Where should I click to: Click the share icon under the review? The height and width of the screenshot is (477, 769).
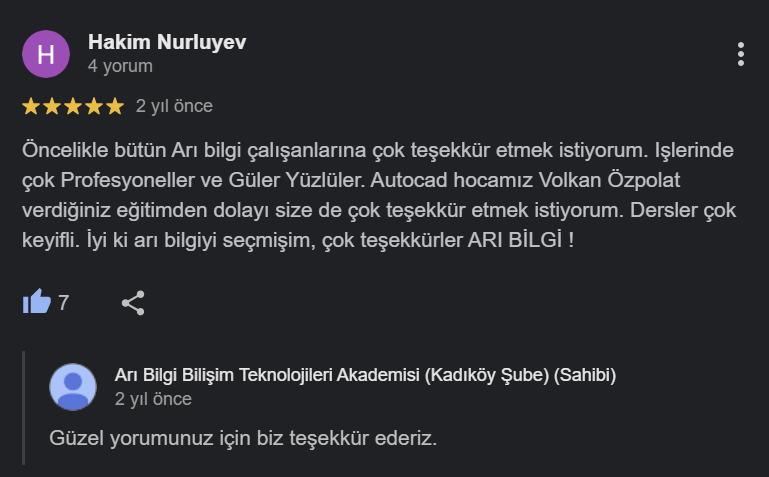click(x=133, y=302)
